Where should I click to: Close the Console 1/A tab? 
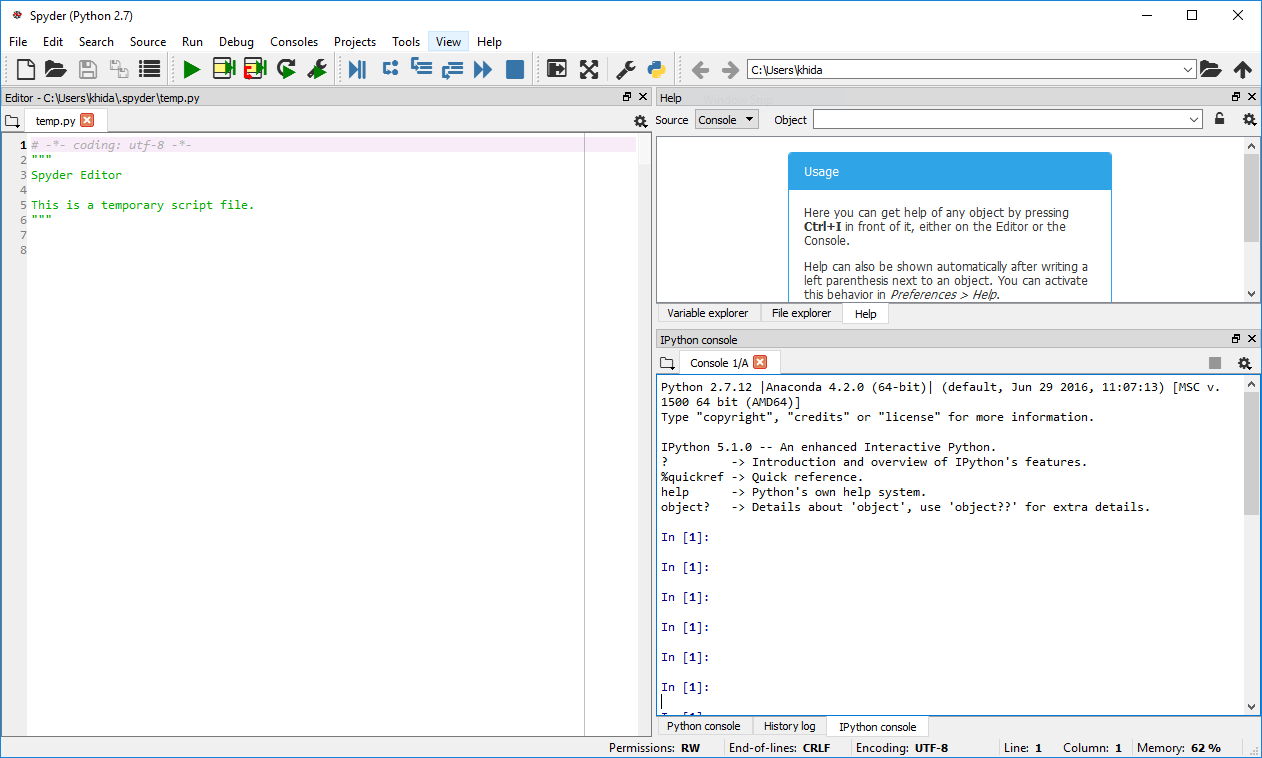click(760, 362)
